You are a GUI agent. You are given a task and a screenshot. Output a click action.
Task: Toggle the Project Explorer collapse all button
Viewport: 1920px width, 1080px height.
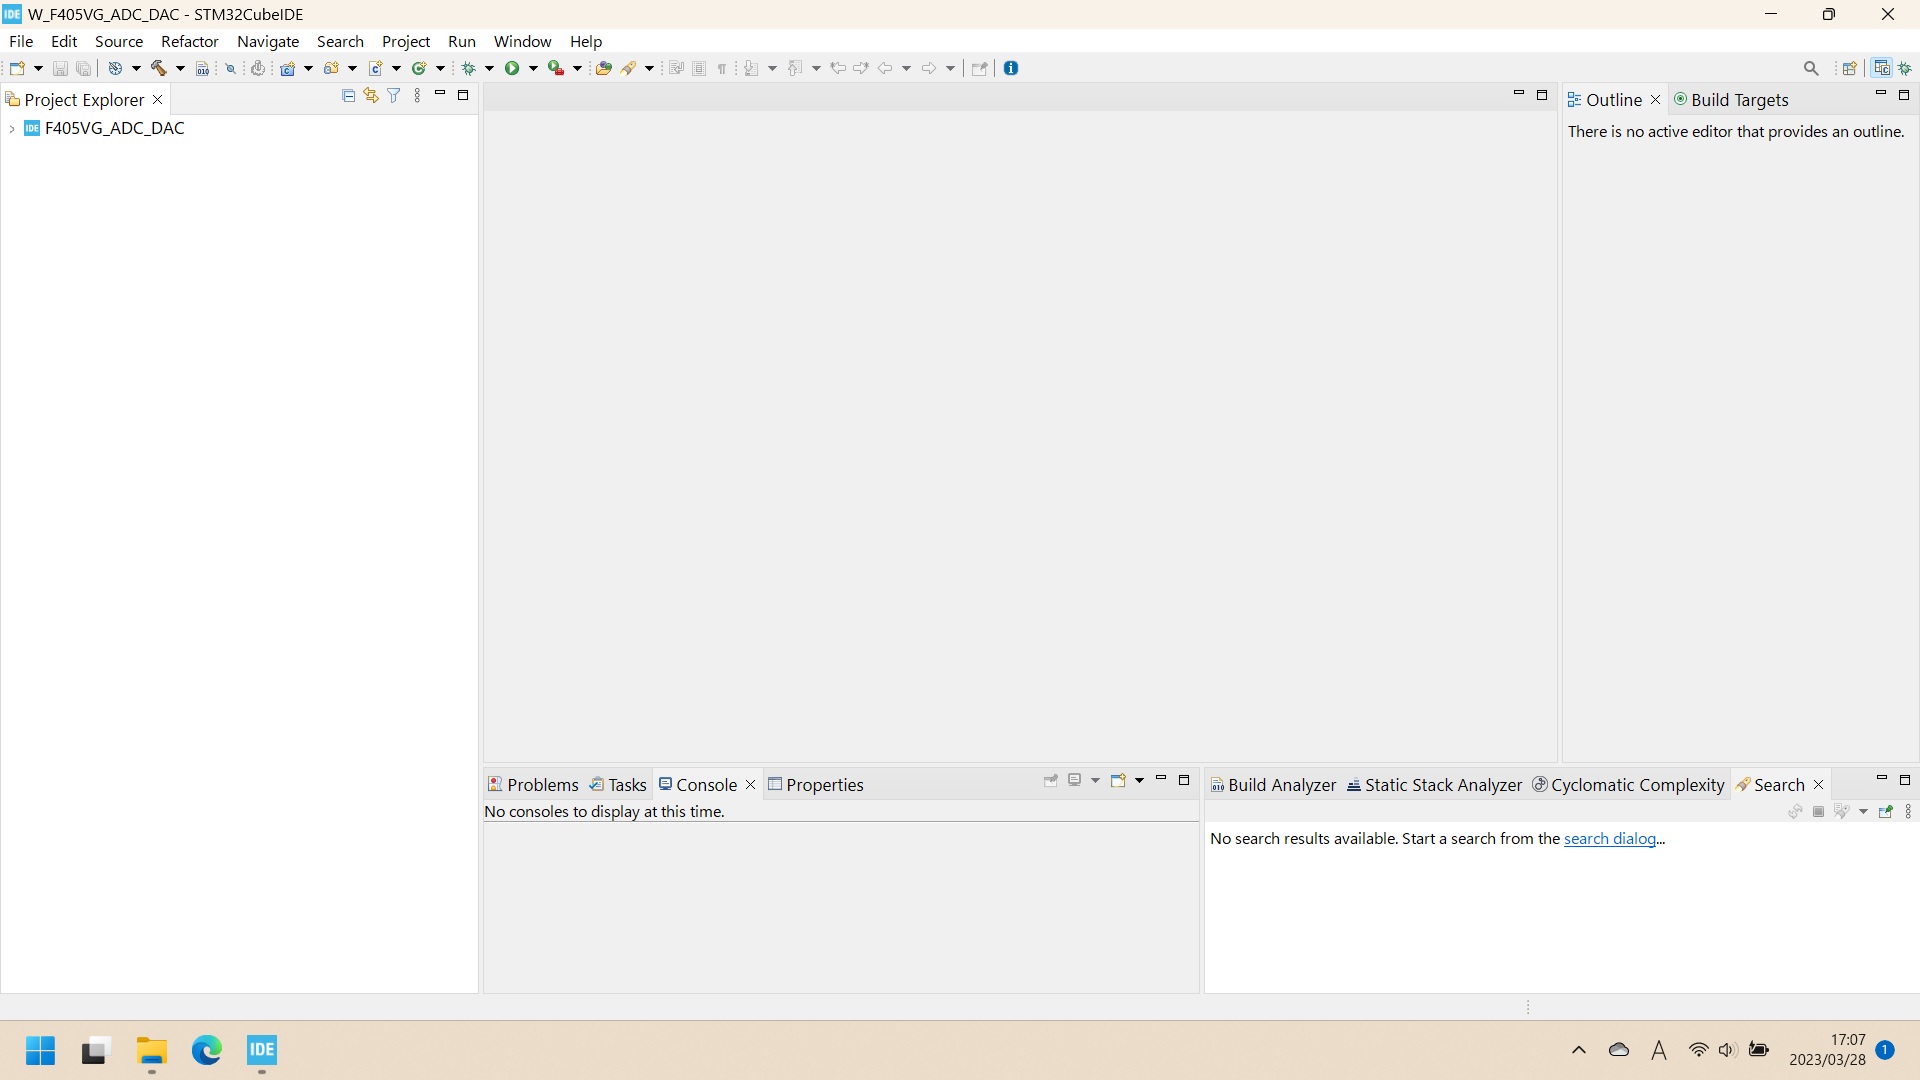point(348,94)
